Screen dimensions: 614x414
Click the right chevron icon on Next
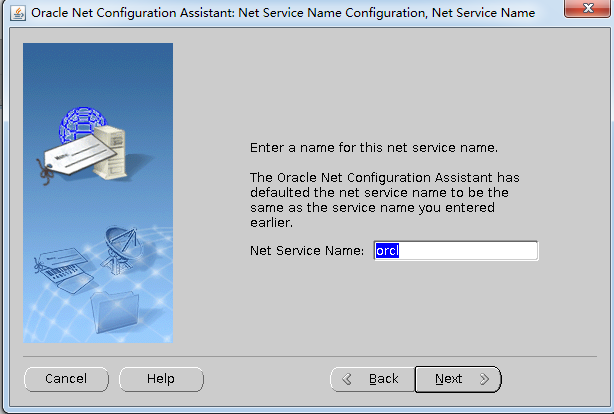(x=484, y=379)
